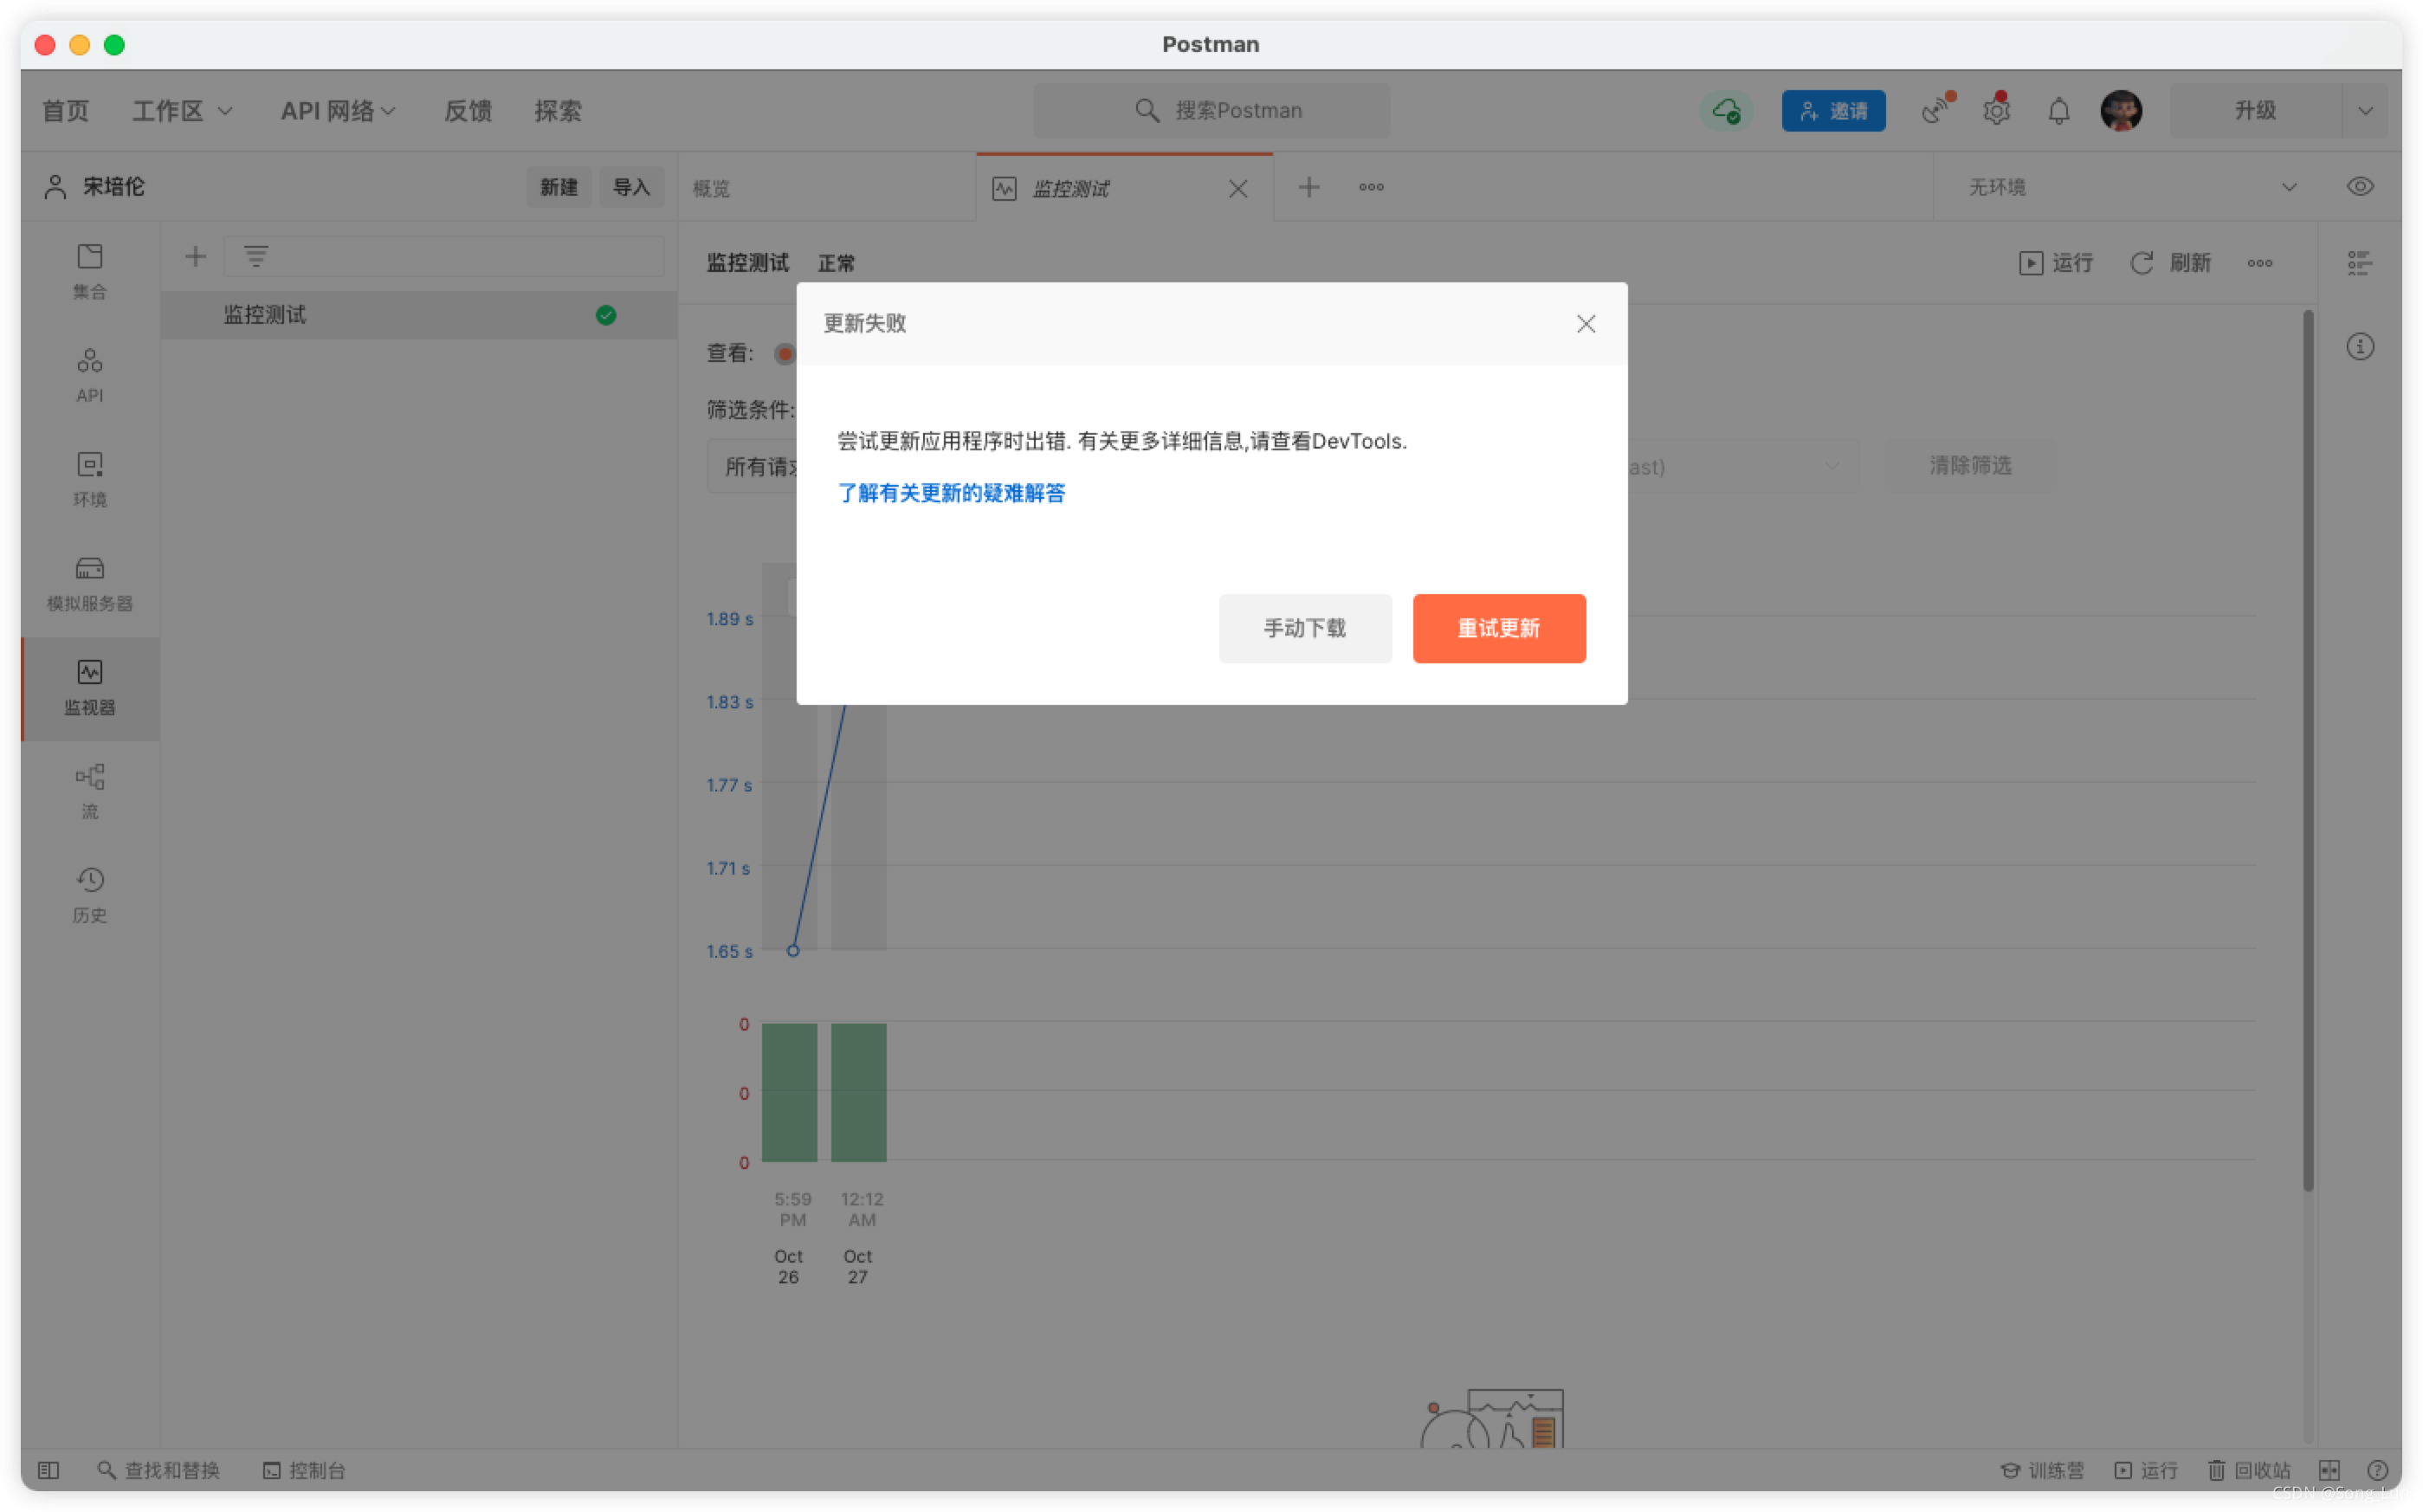The image size is (2423, 1512).
Task: Open the 流 flows sidebar icon
Action: tap(90, 790)
